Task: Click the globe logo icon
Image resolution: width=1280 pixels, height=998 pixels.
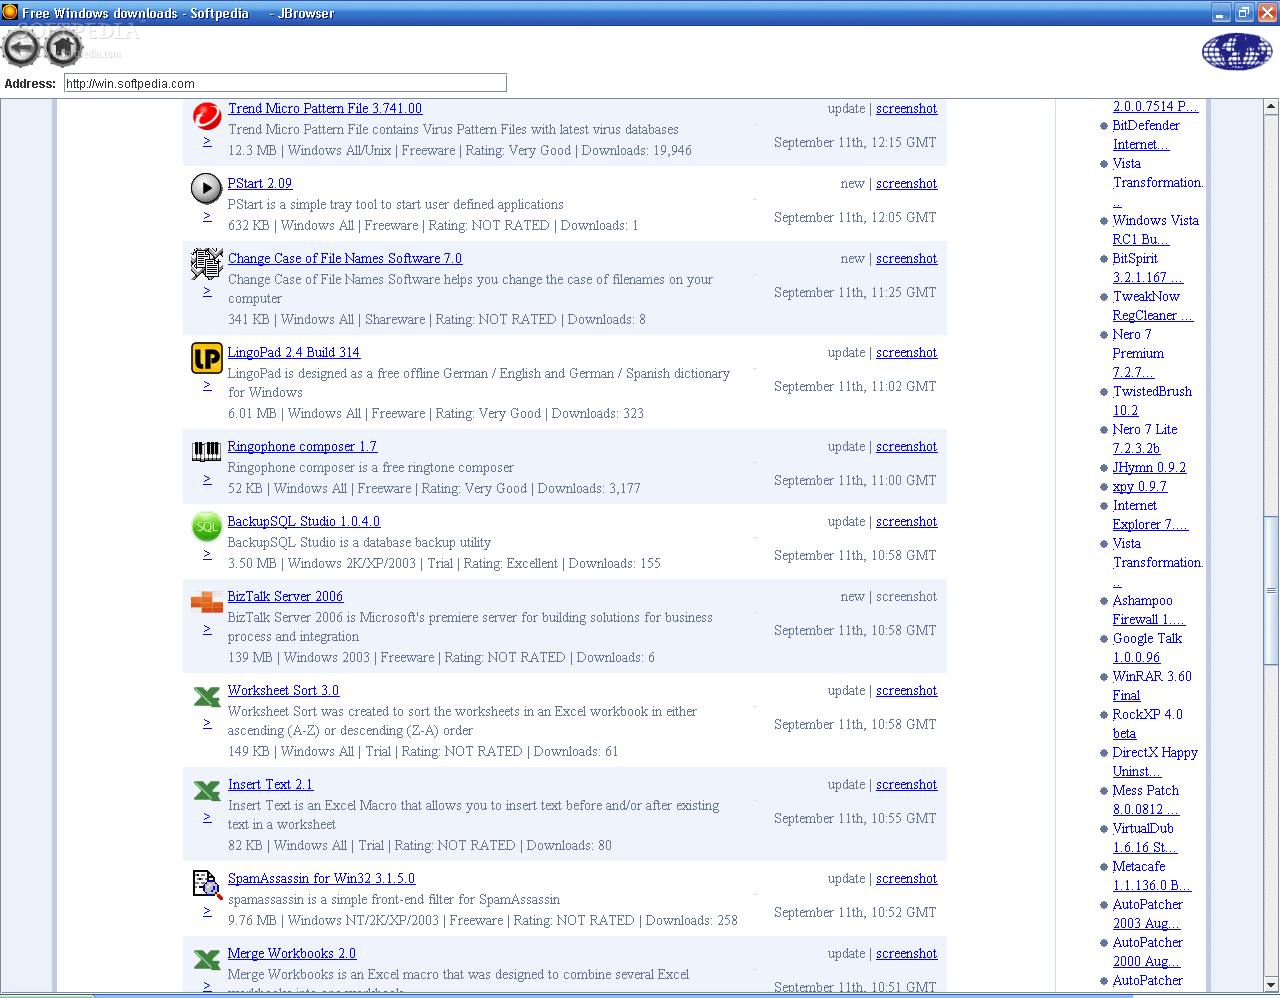Action: pos(1237,51)
